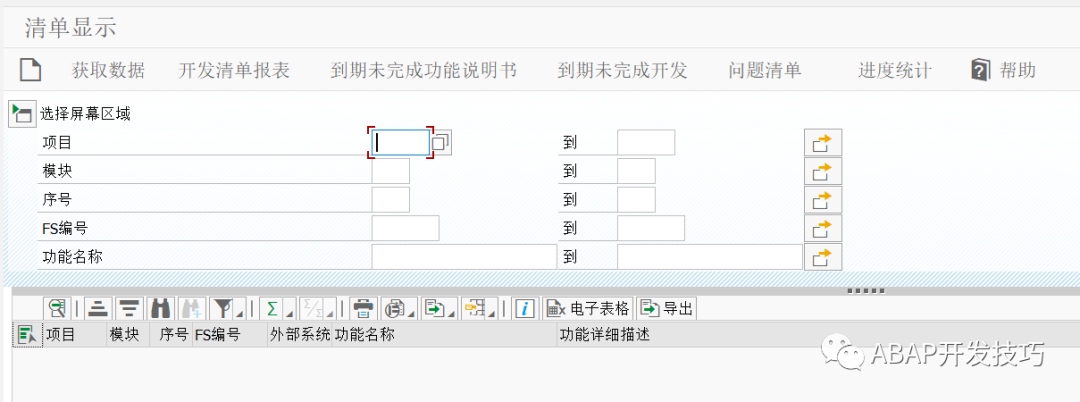Open the 开发清单报表 report
The height and width of the screenshot is (402, 1080).
[x=234, y=70]
